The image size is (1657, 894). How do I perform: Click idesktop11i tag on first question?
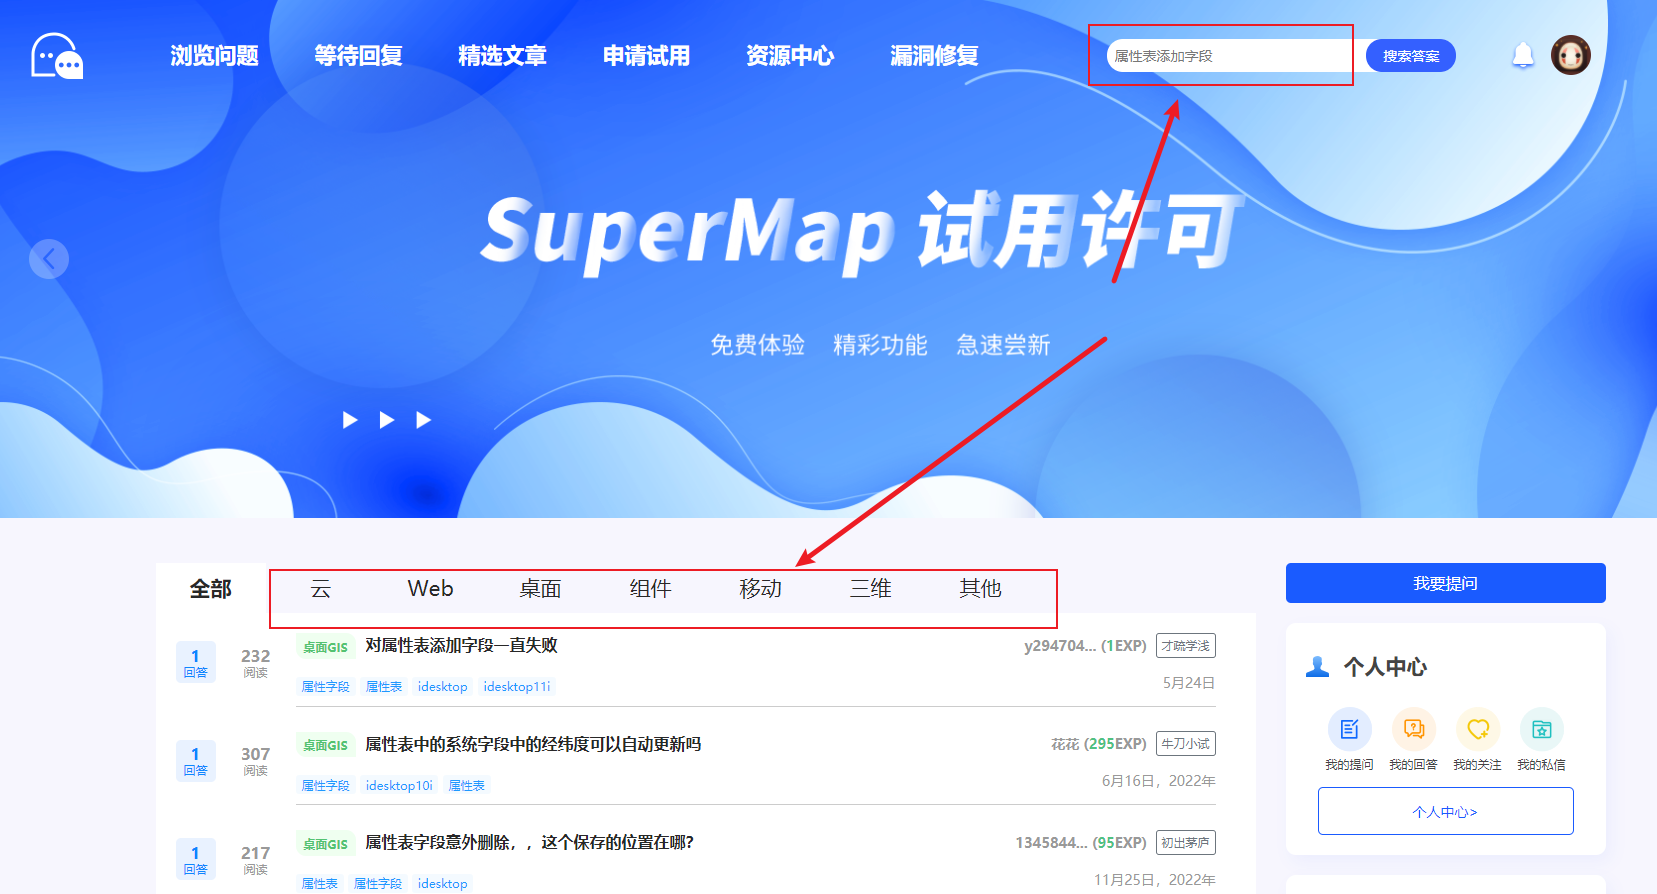click(x=517, y=687)
